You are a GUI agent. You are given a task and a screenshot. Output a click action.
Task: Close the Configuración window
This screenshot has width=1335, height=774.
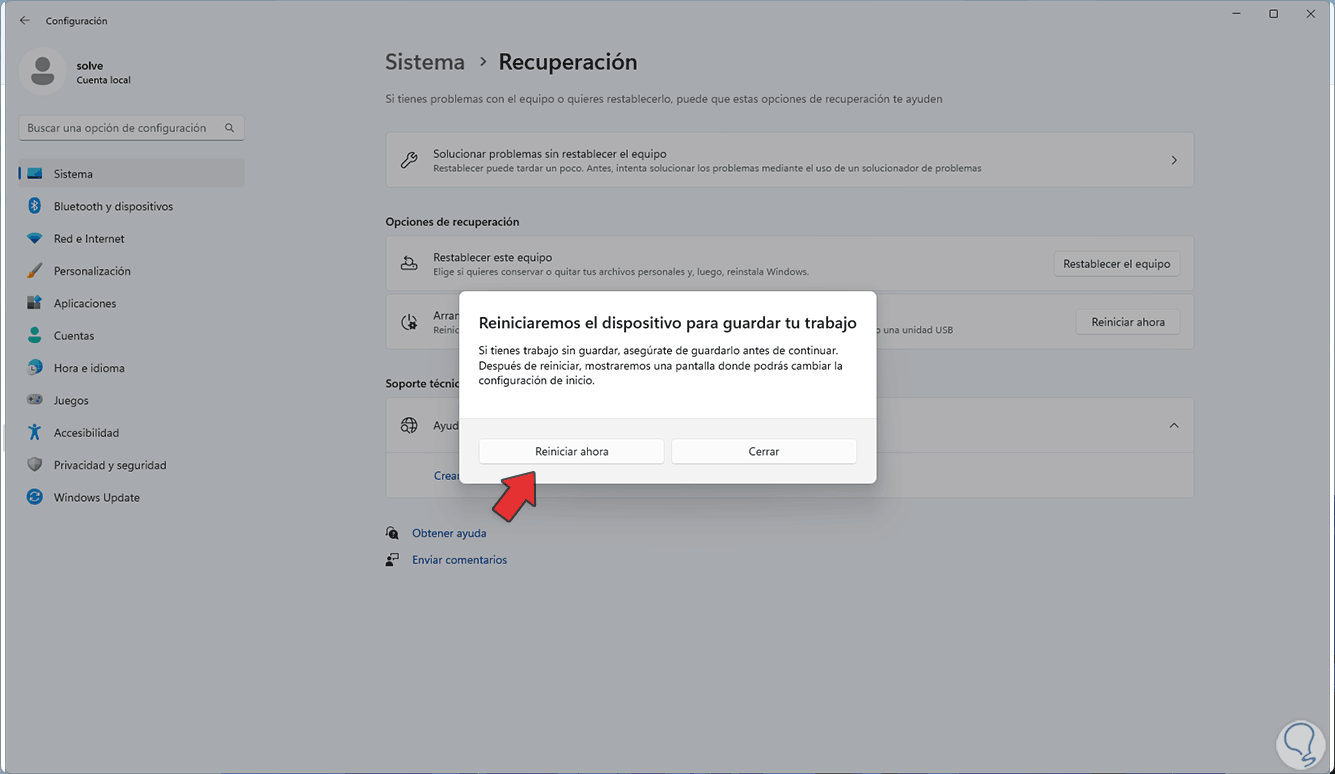(x=1311, y=14)
